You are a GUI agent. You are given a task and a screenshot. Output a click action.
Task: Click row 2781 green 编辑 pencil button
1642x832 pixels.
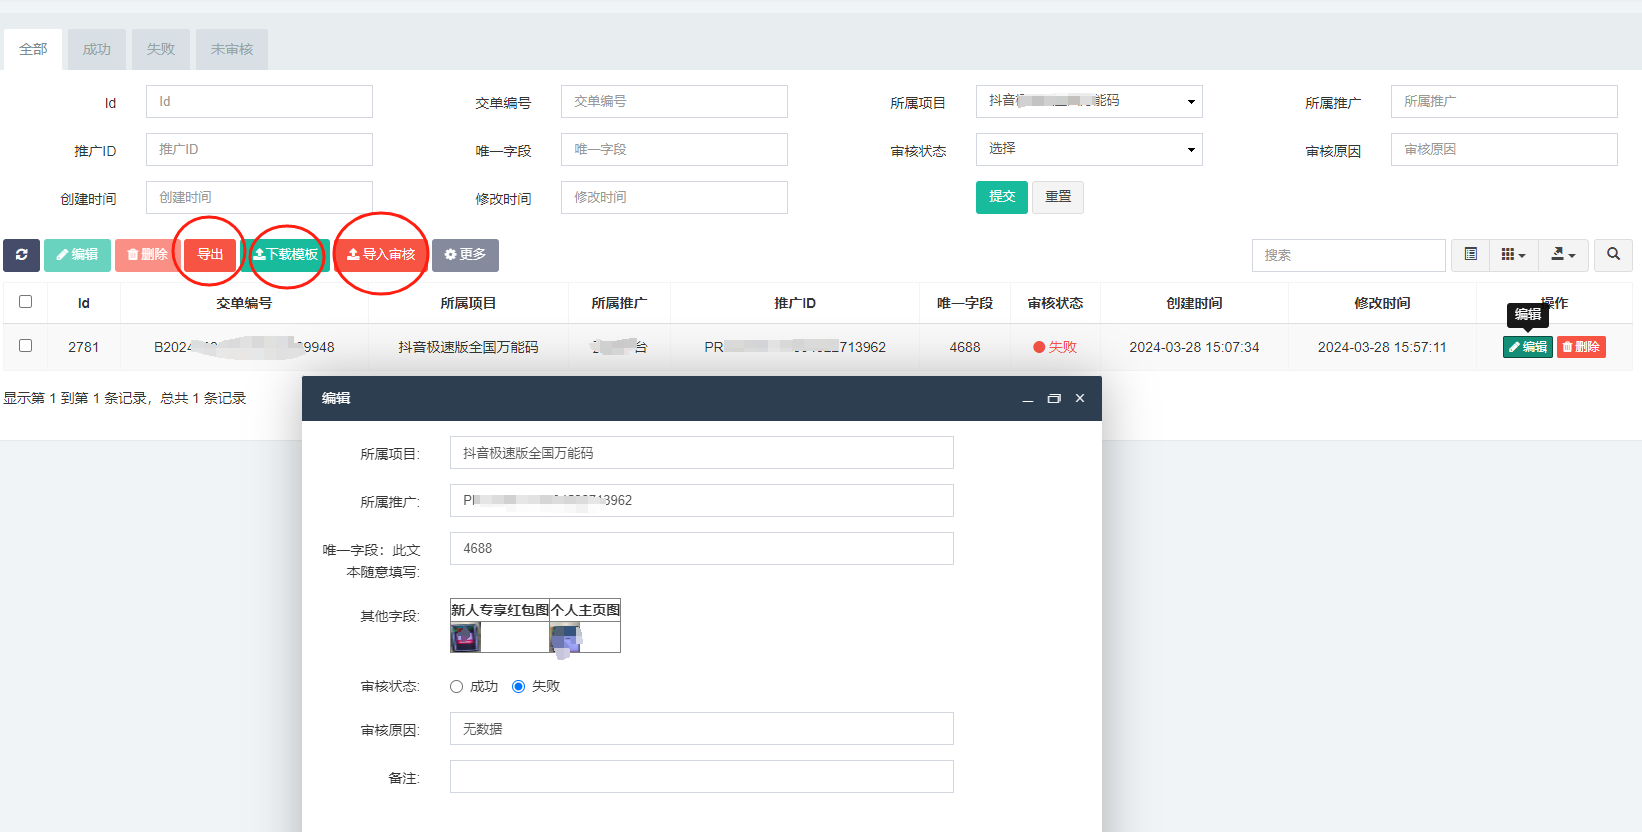[1528, 347]
